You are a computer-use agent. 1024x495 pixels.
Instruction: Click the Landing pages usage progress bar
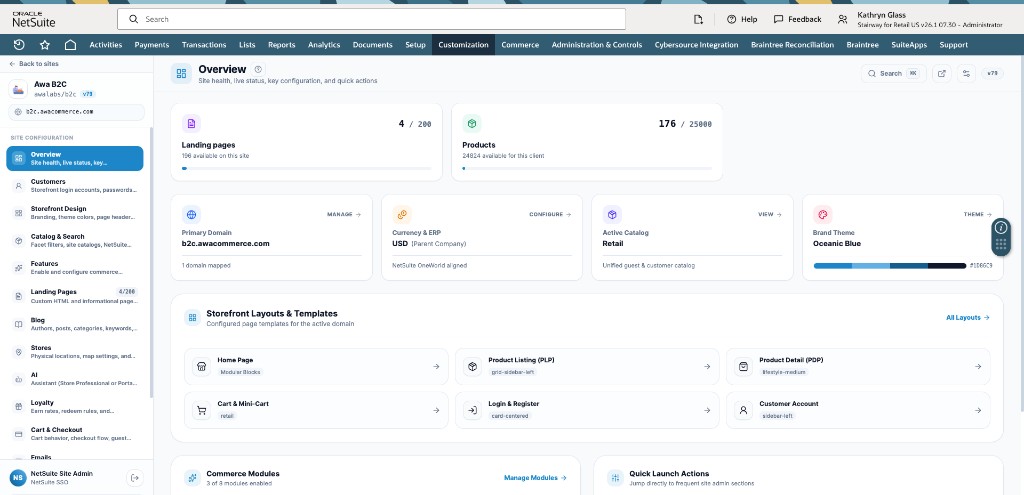coord(306,168)
